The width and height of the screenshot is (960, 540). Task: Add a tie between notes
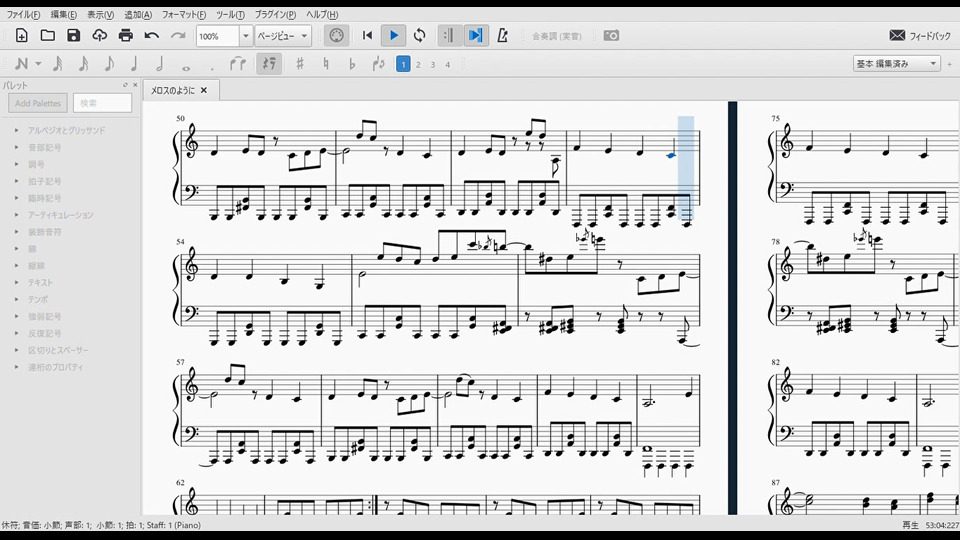tap(238, 64)
